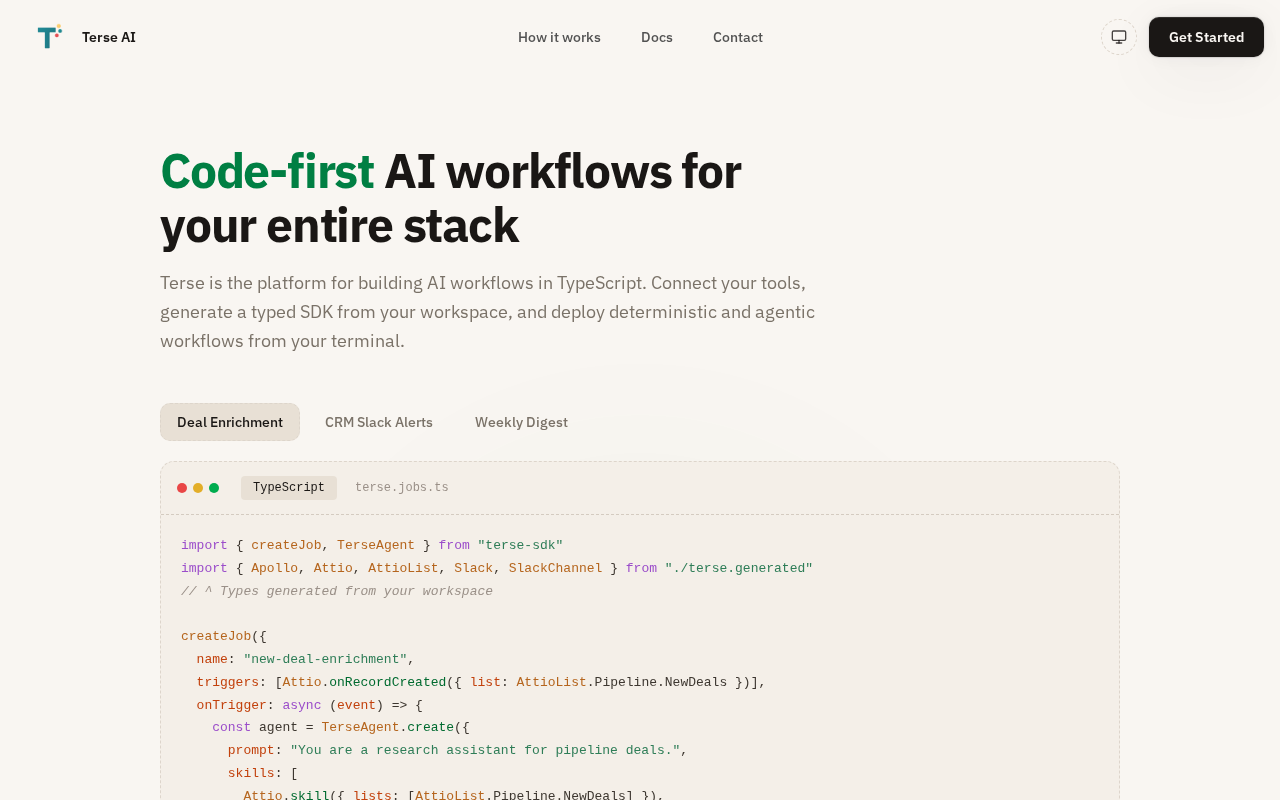Click the terse.jobs.ts file name

402,488
